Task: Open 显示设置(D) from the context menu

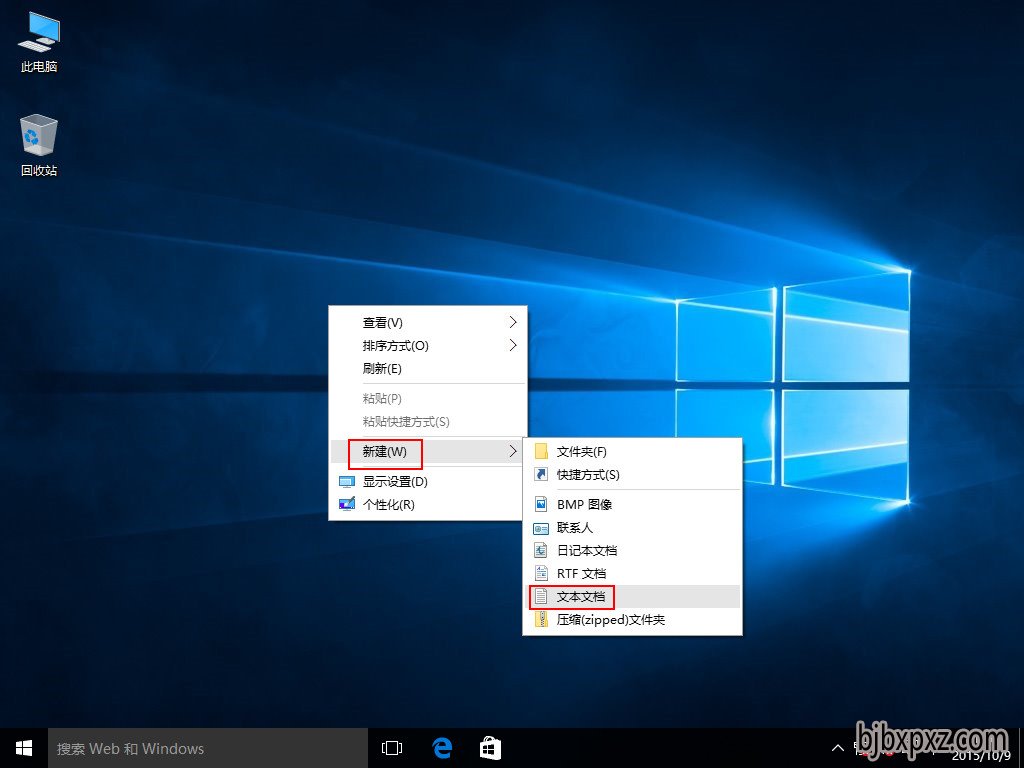Action: click(428, 482)
